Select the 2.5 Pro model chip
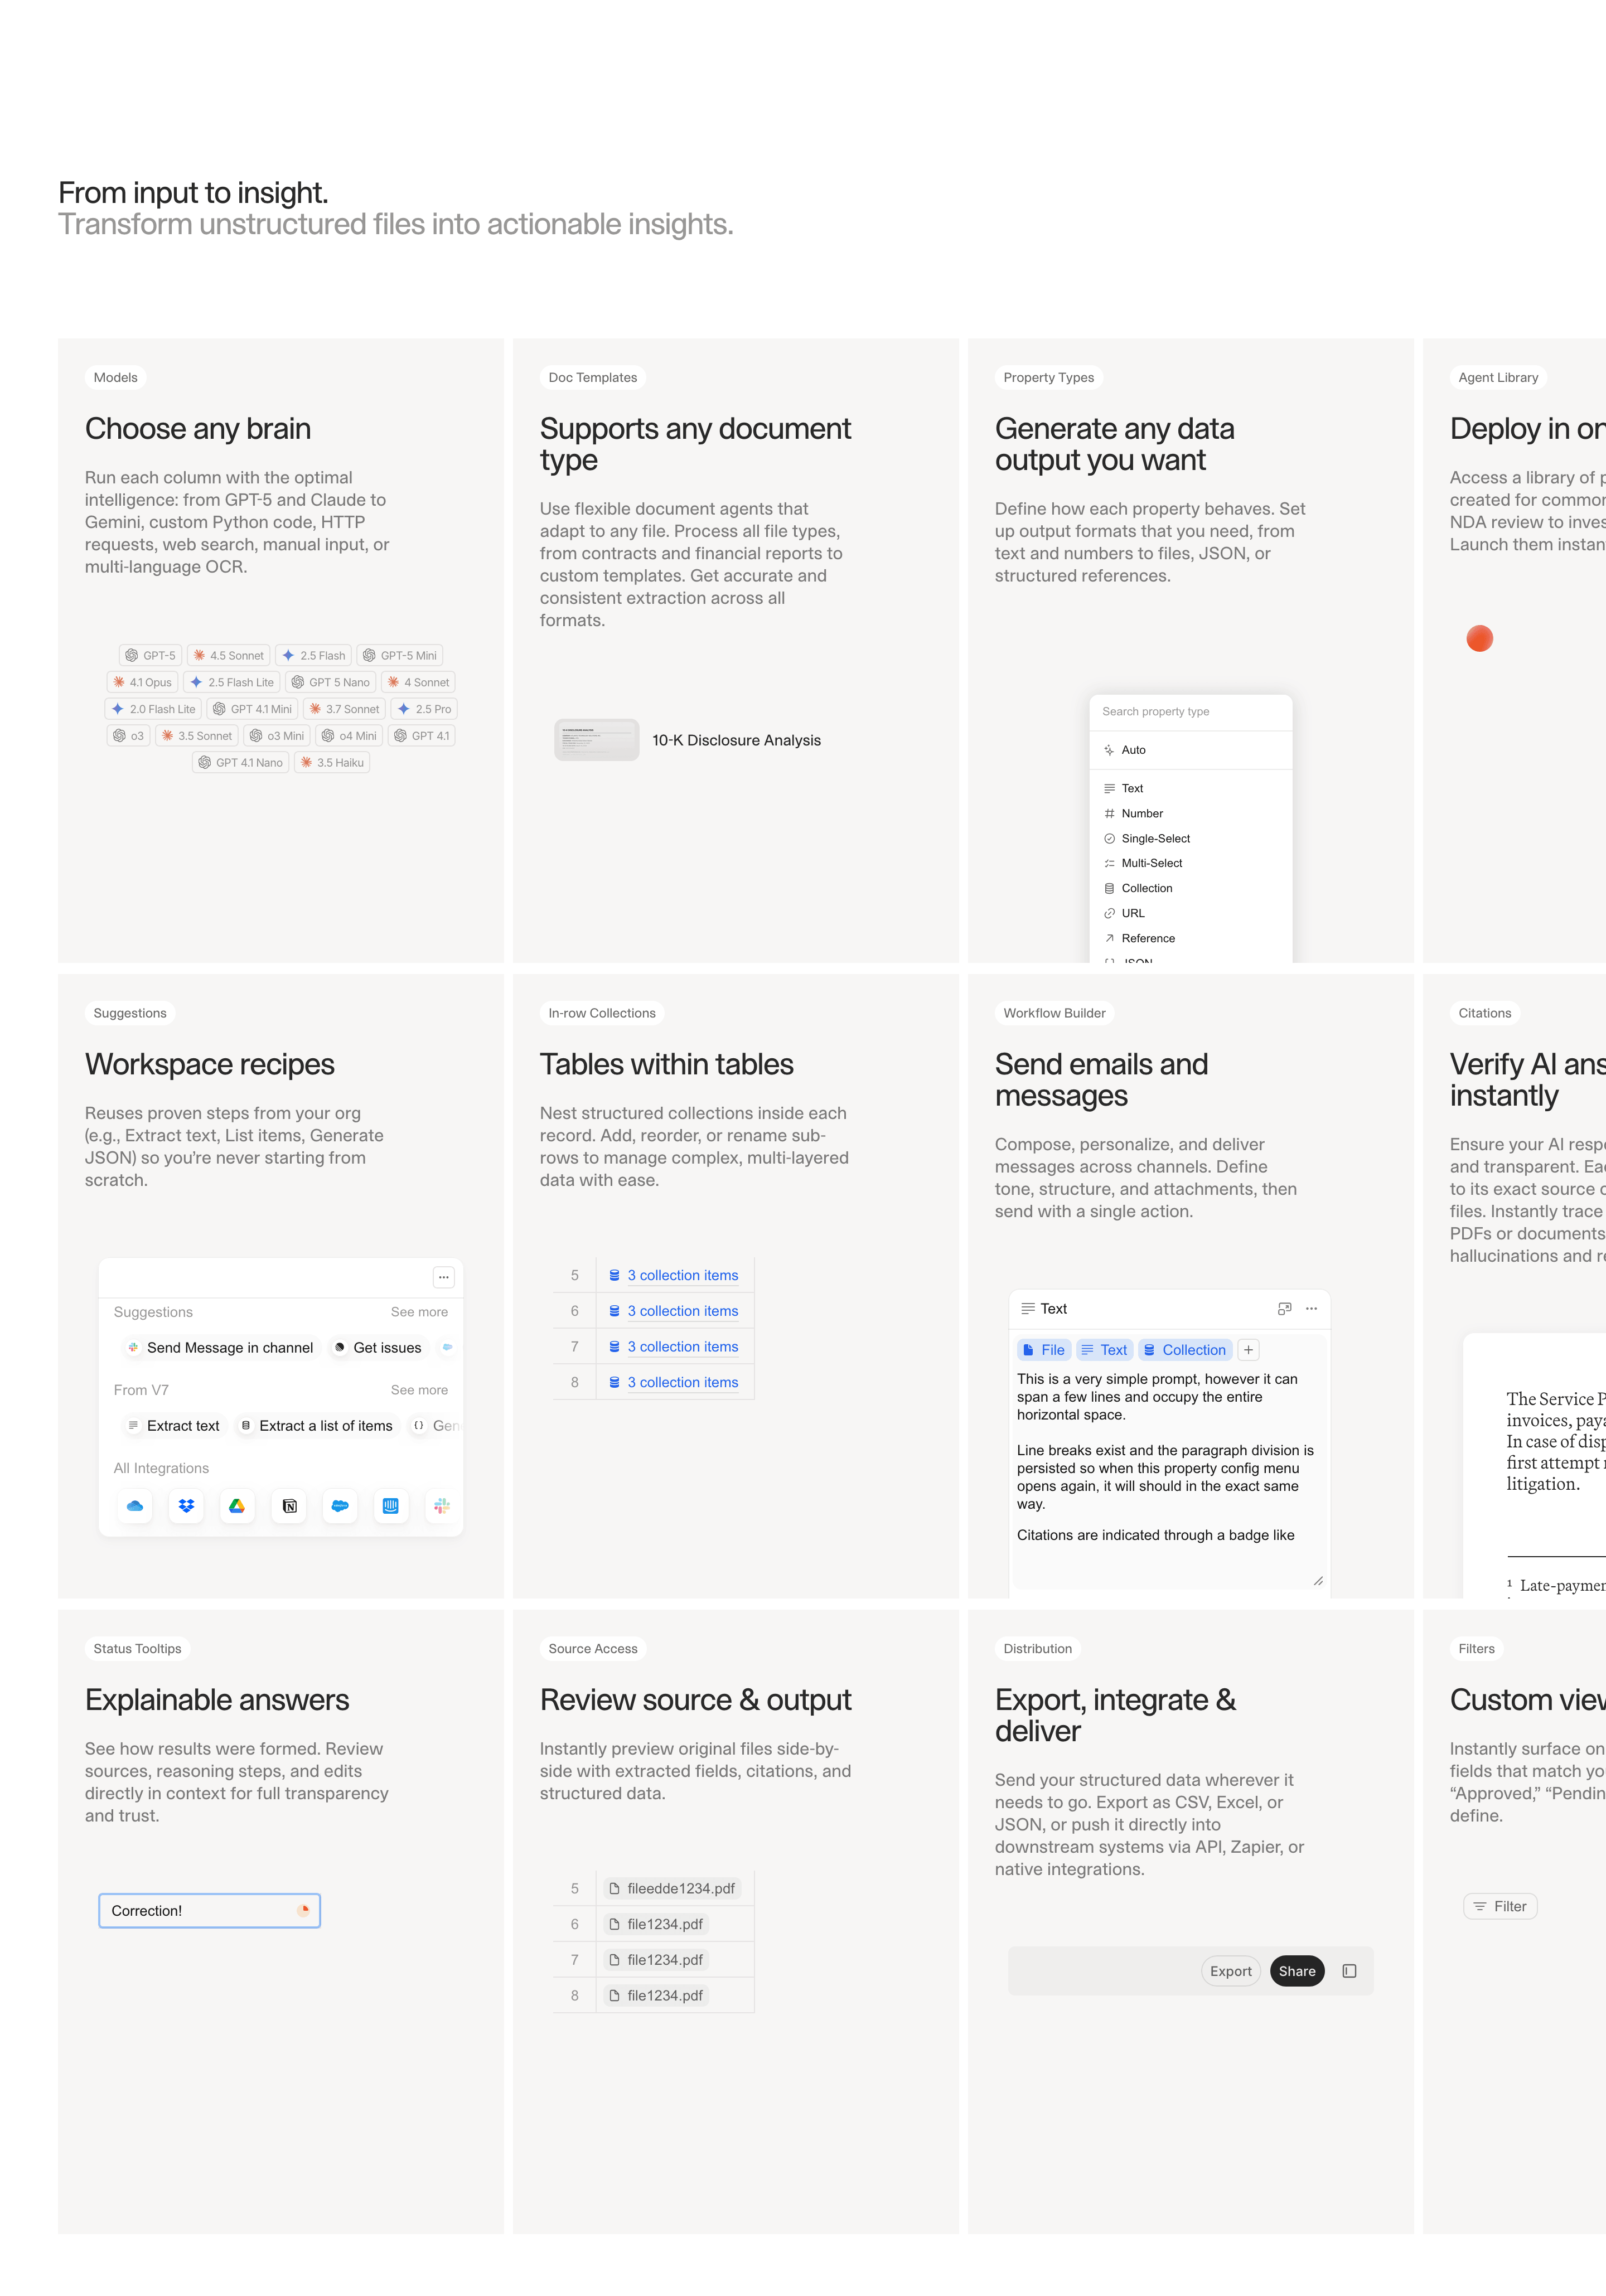This screenshot has width=1606, height=2296. pos(424,709)
